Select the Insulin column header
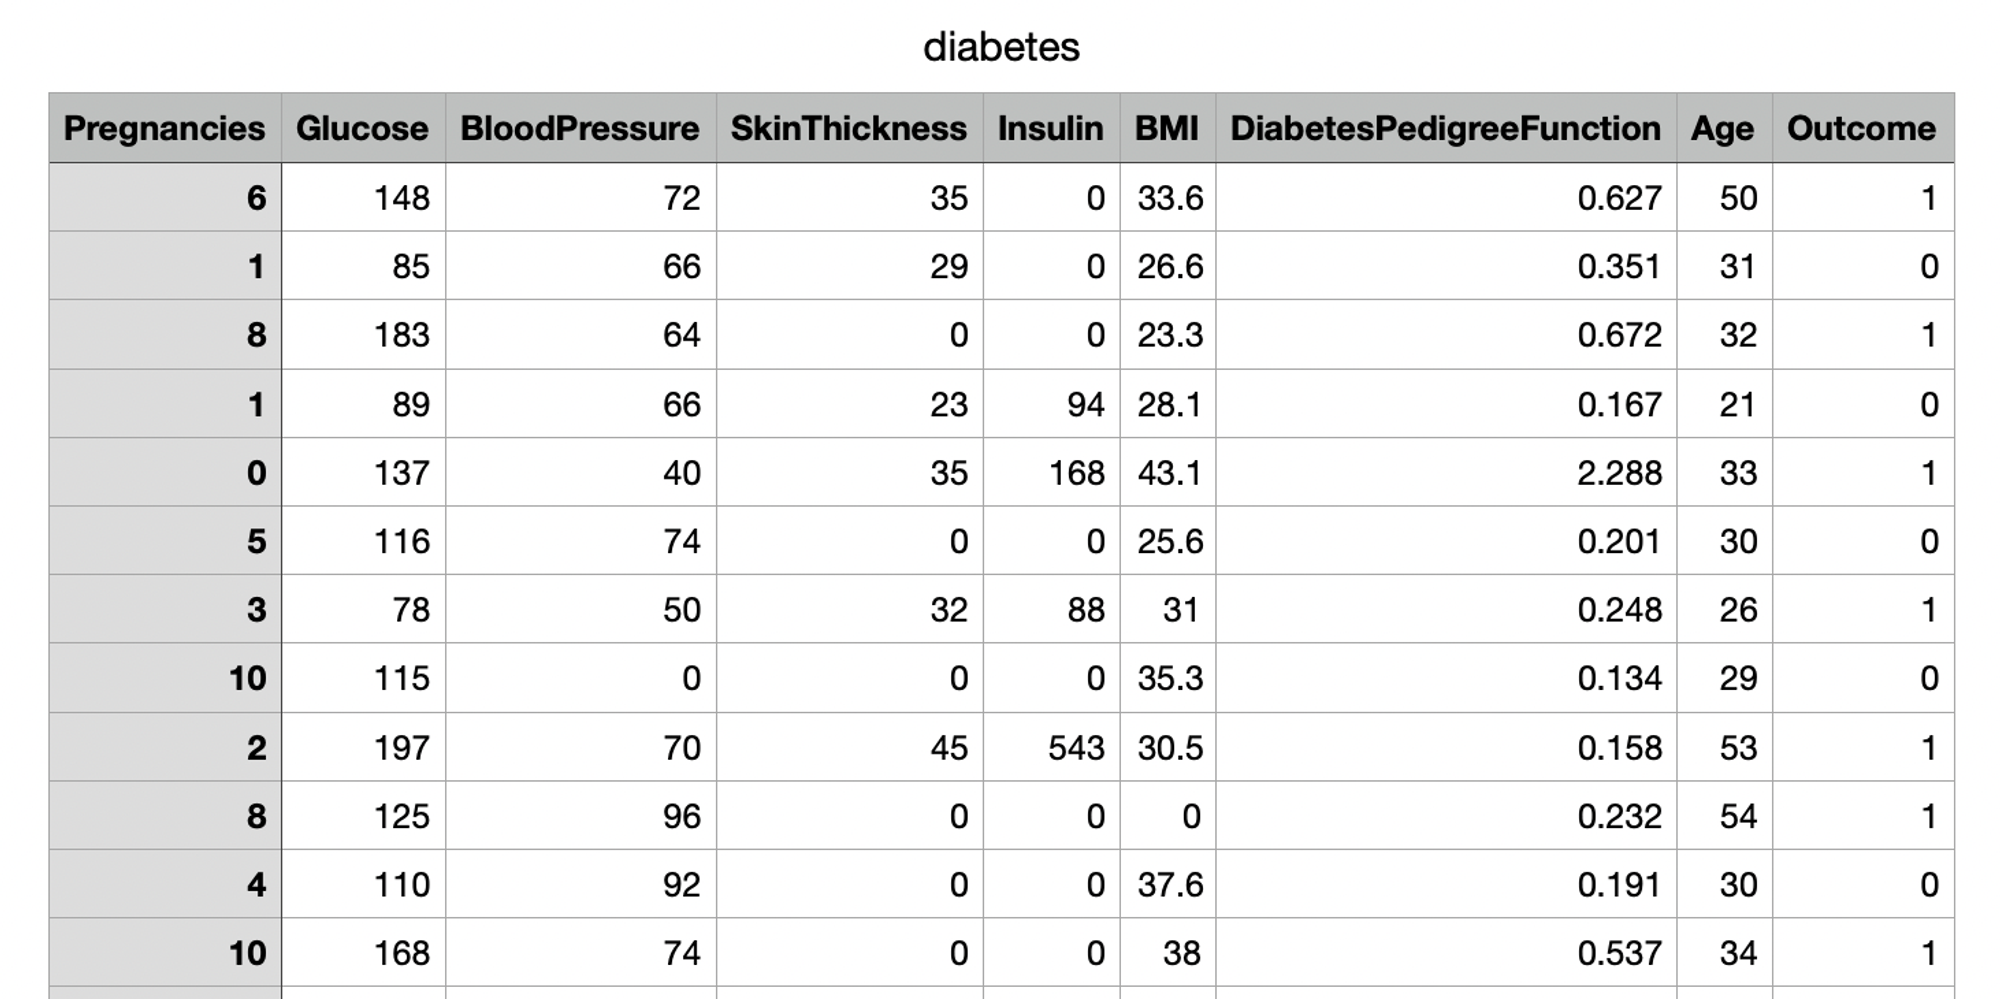Screen dimensions: 2000x999 [x=1051, y=128]
